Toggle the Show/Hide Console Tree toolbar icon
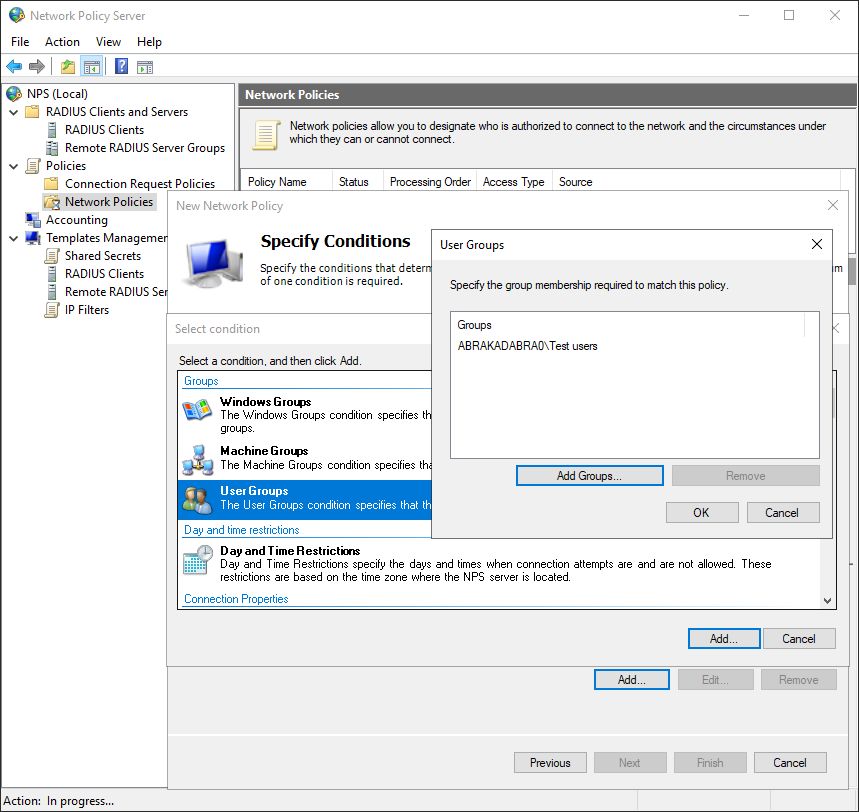Viewport: 859px width, 812px height. pyautogui.click(x=91, y=67)
